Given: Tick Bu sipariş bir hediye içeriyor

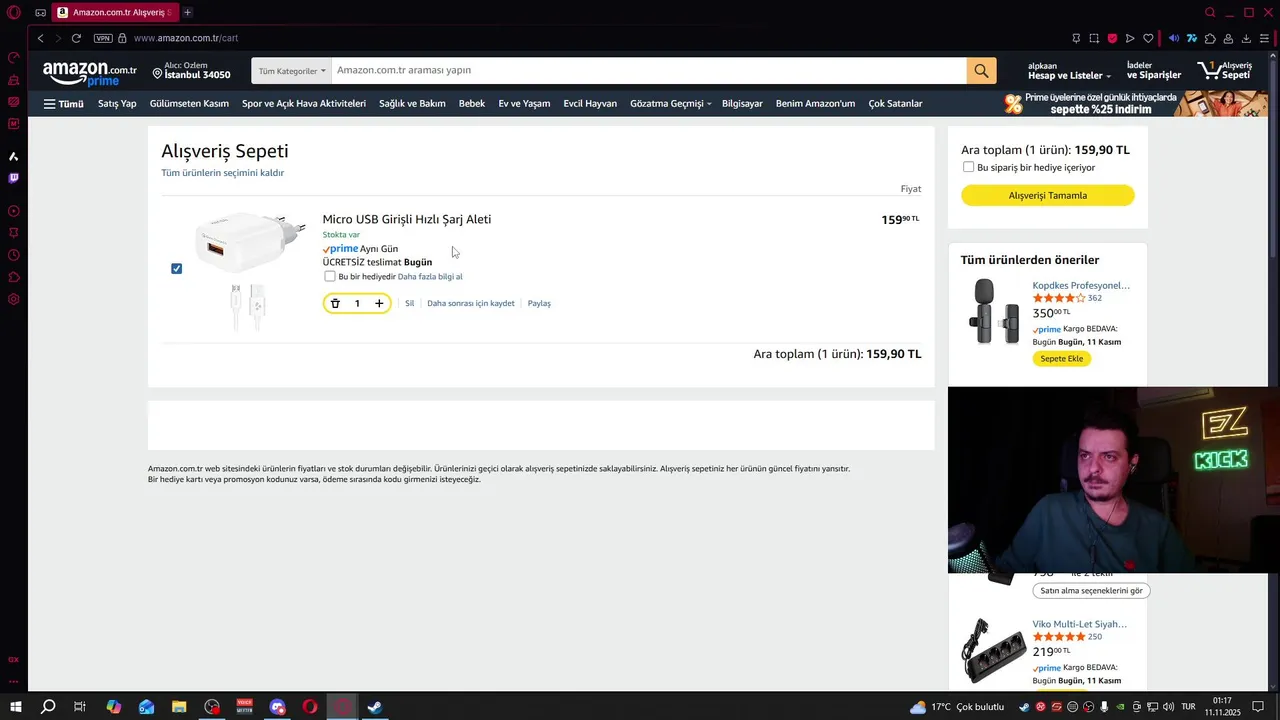Looking at the screenshot, I should tap(968, 167).
